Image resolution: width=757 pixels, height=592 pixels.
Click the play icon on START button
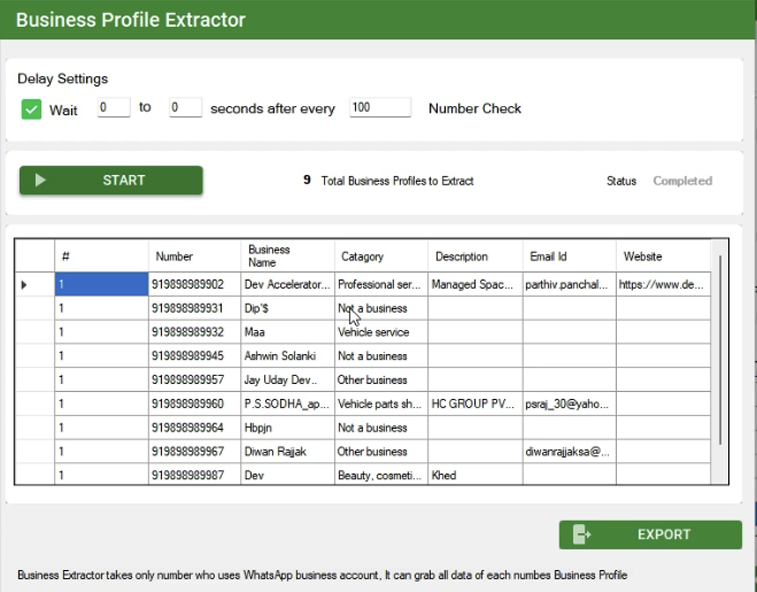[x=41, y=181]
